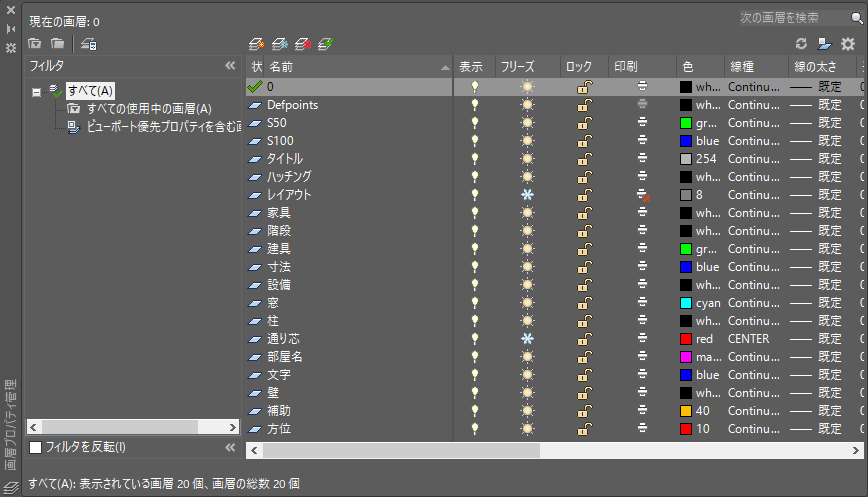Screen dimensions: 868x497
Task: Collapse the すべて(A) filter tree node
Action: 37,92
